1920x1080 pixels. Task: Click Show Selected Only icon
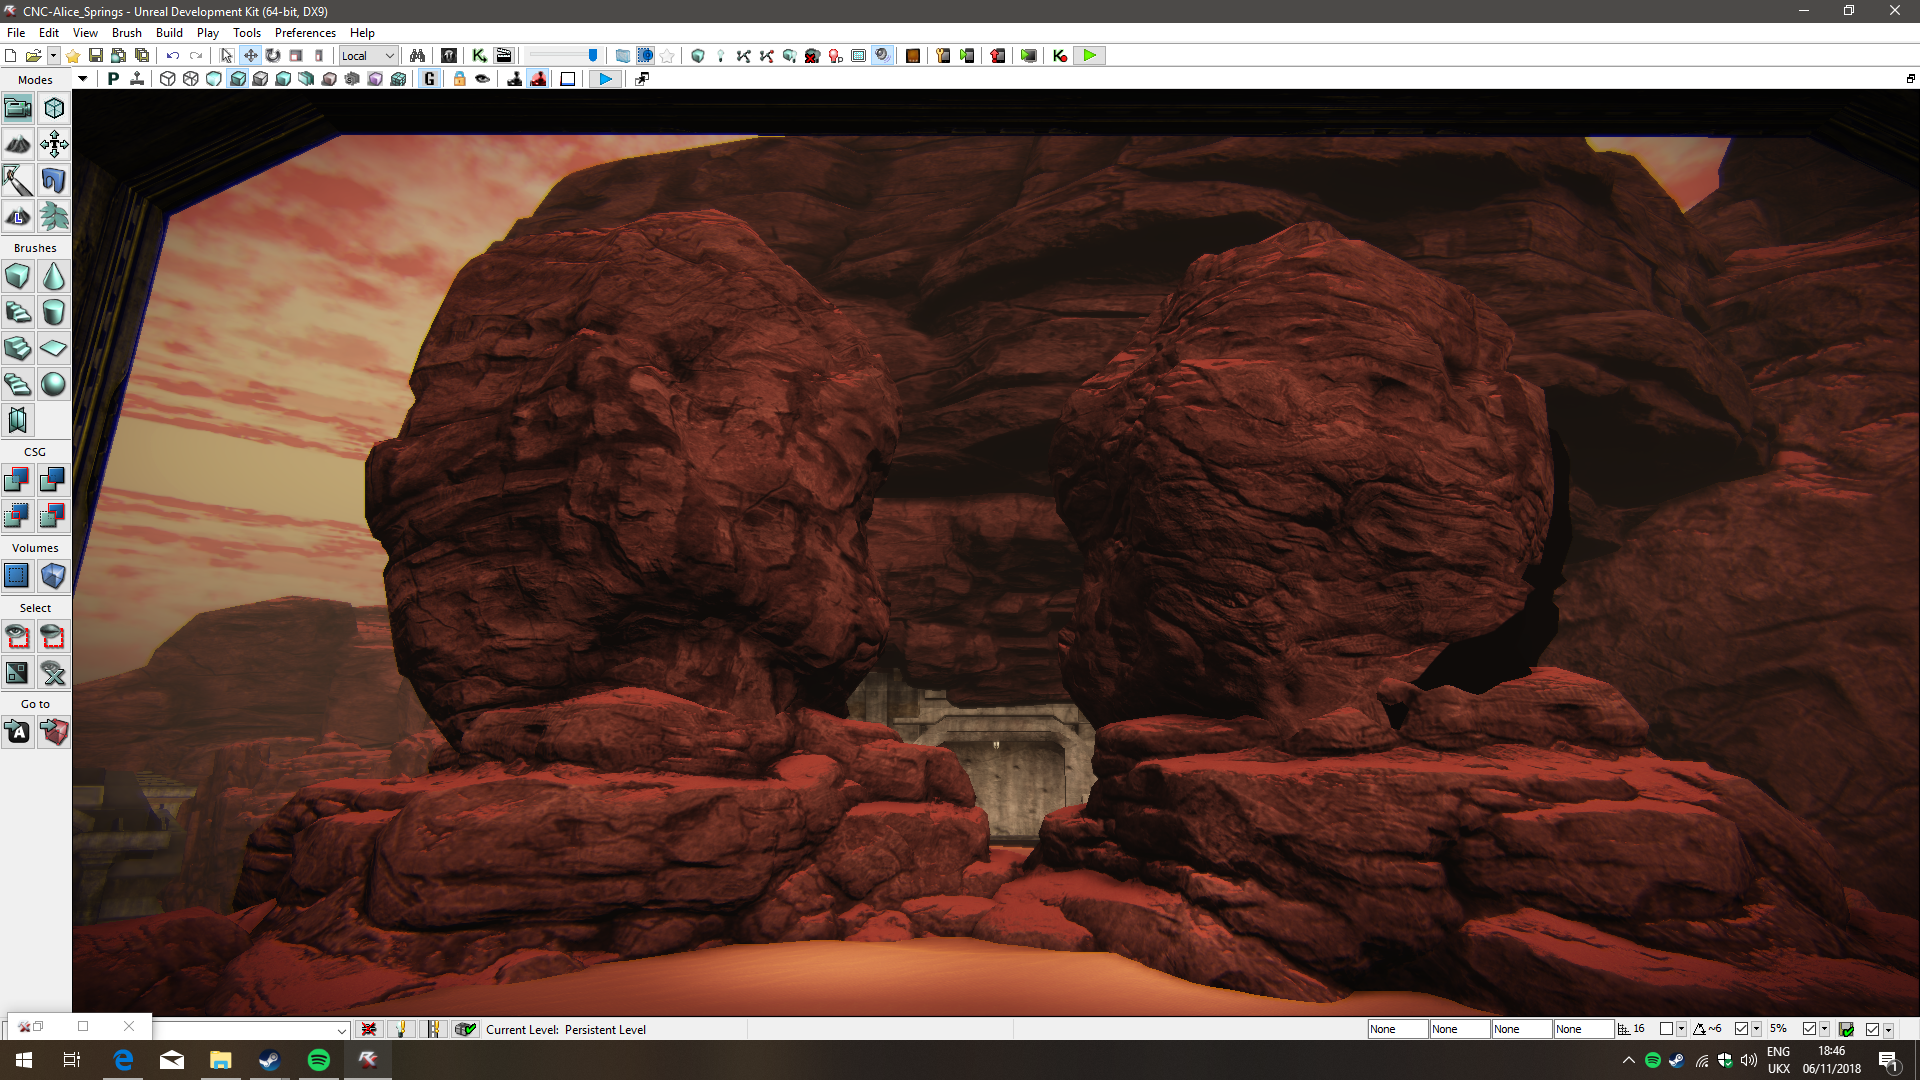tap(18, 636)
